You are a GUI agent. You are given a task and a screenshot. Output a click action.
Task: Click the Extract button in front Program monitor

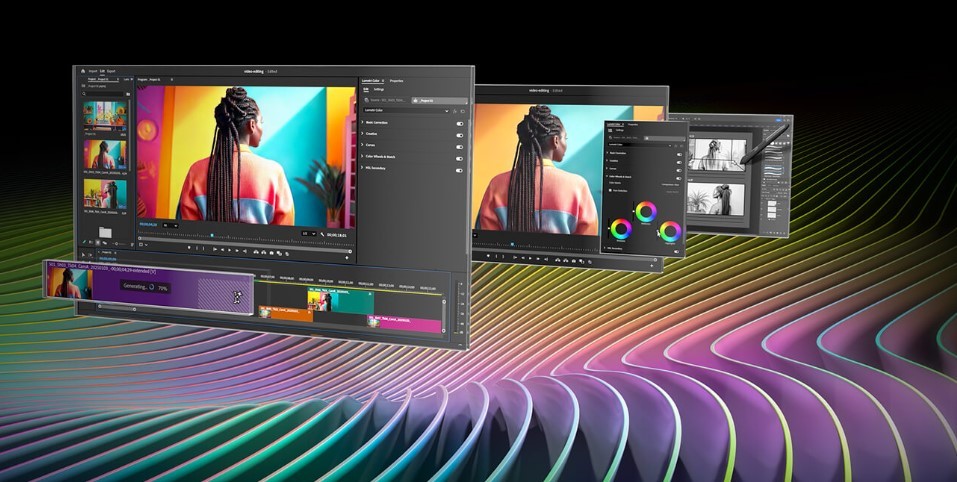[x=264, y=252]
